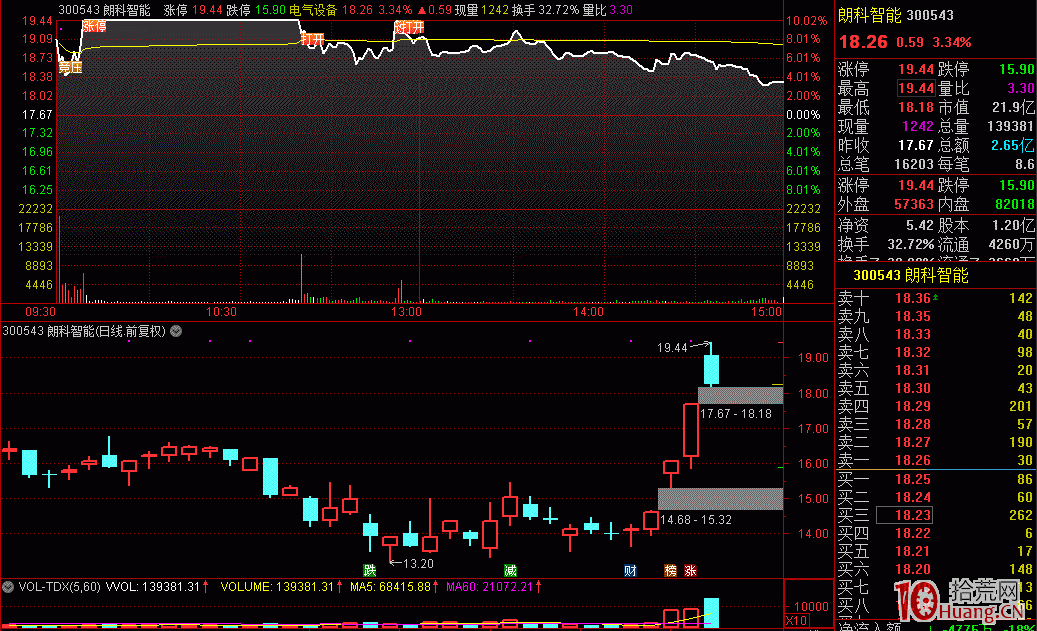Select the 卖一 18.26 ask row
Screen dimensions: 1037x631
[x=935, y=460]
